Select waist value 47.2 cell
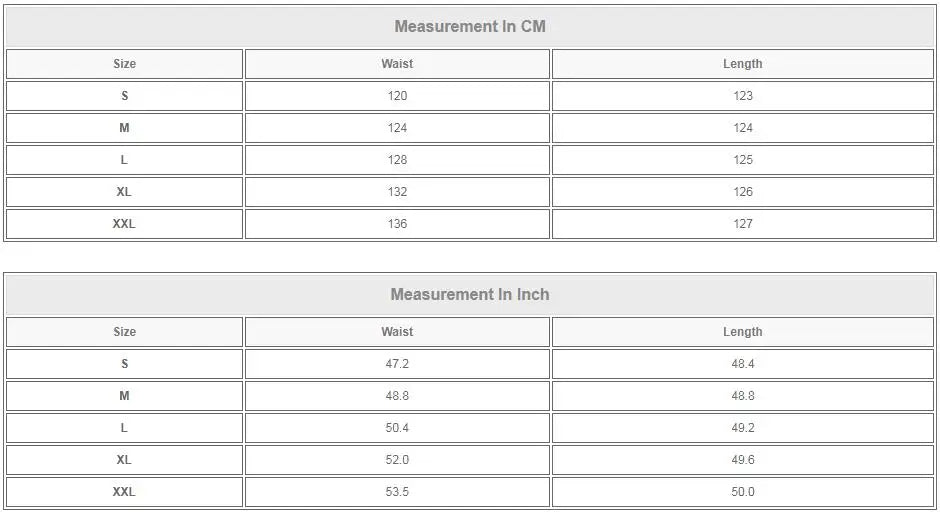This screenshot has height=512, width=940. coord(397,364)
